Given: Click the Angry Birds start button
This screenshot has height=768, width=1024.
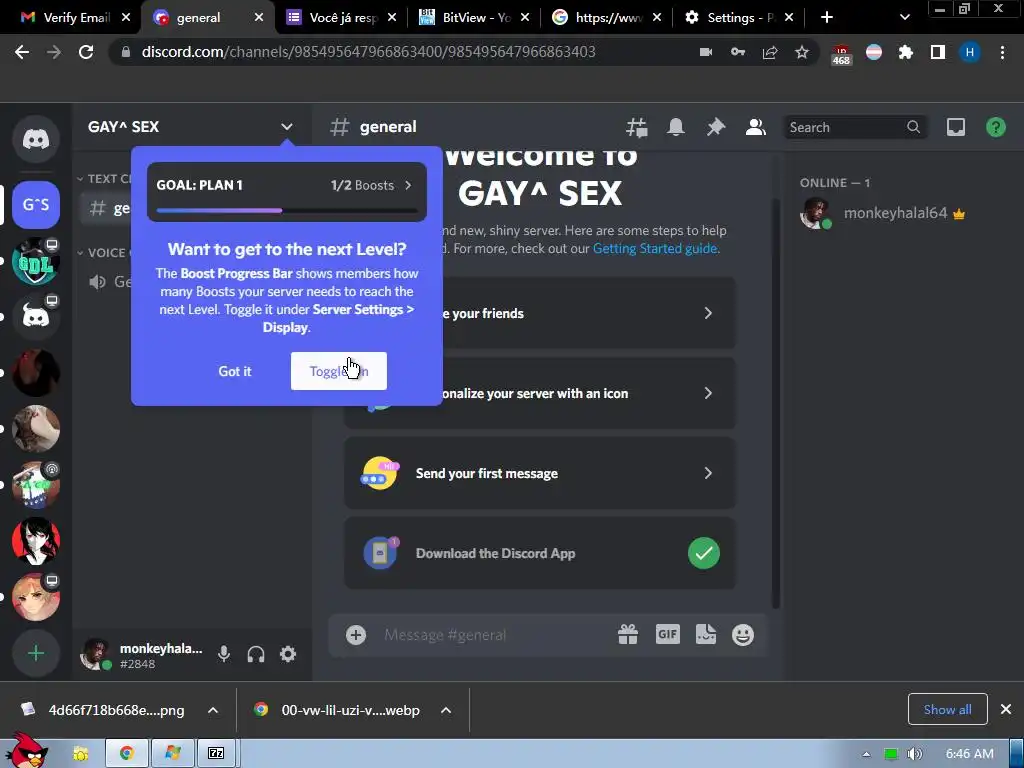Looking at the screenshot, I should [x=27, y=750].
